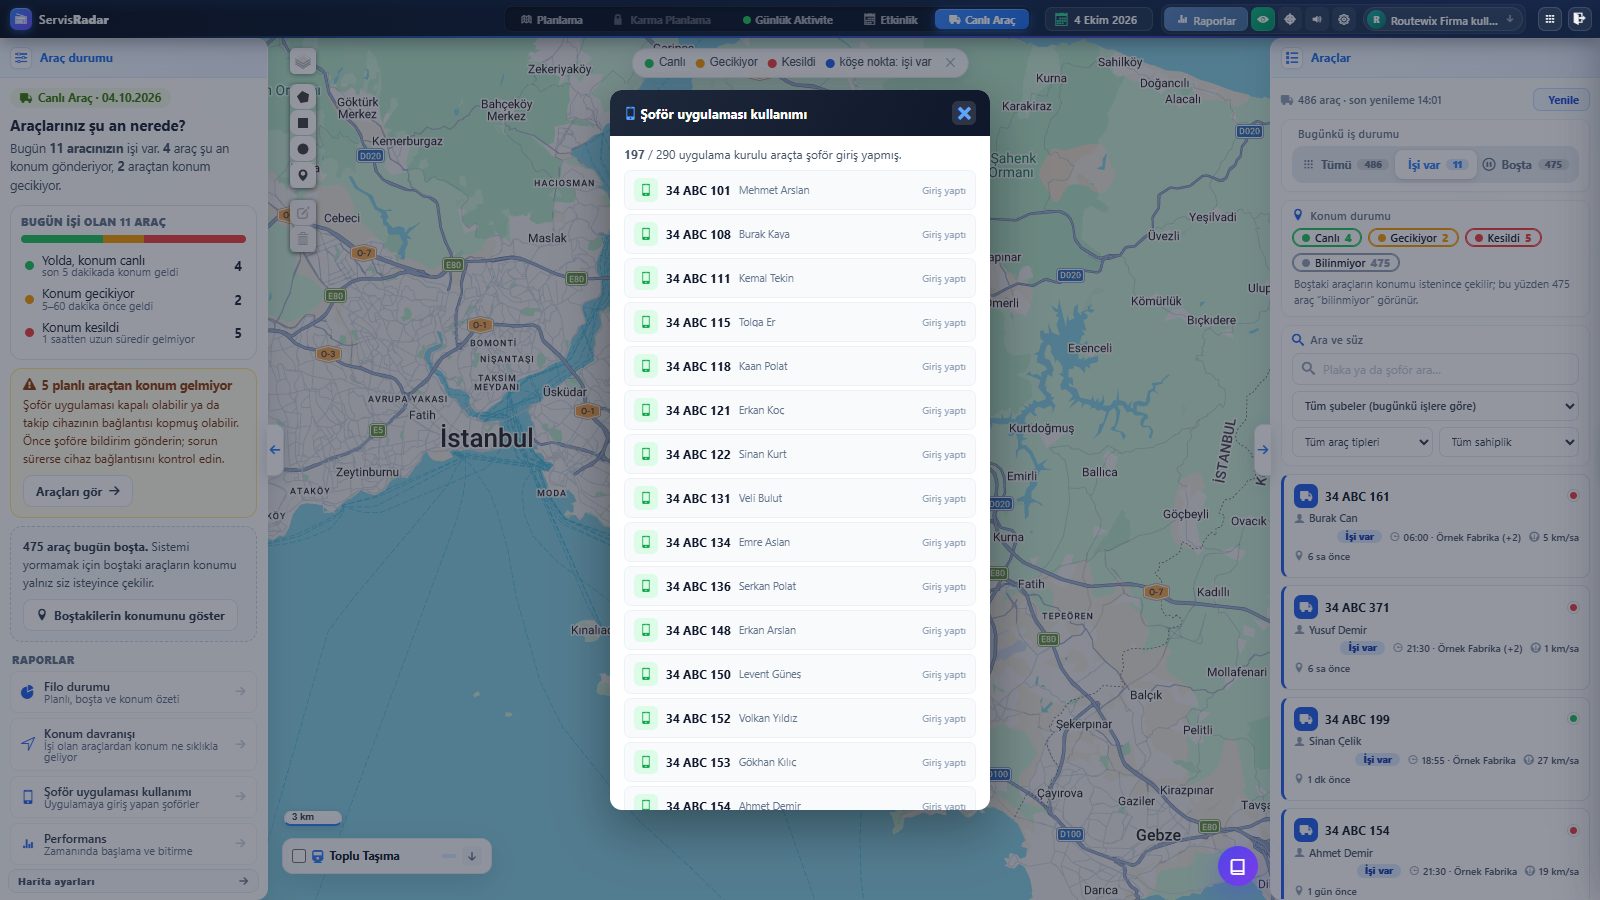Toggle the Kesildi 5 status chip
The height and width of the screenshot is (900, 1600).
[1503, 238]
